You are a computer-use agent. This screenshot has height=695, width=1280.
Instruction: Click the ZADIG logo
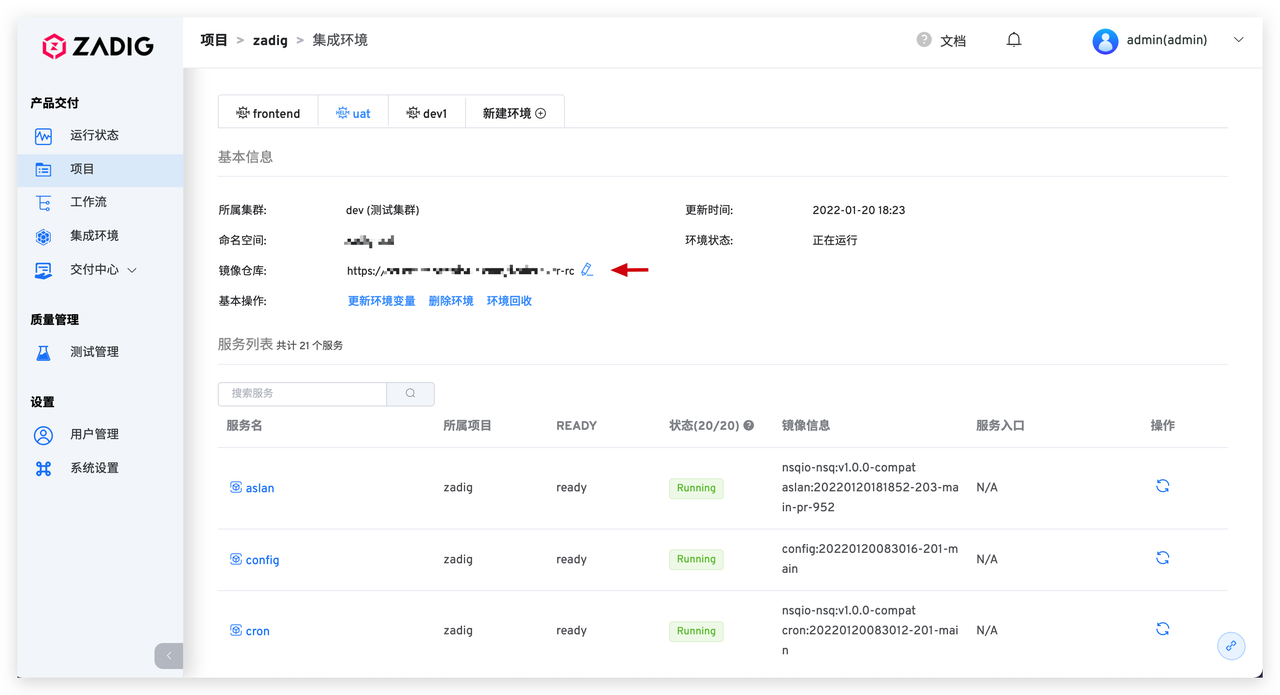click(x=97, y=46)
